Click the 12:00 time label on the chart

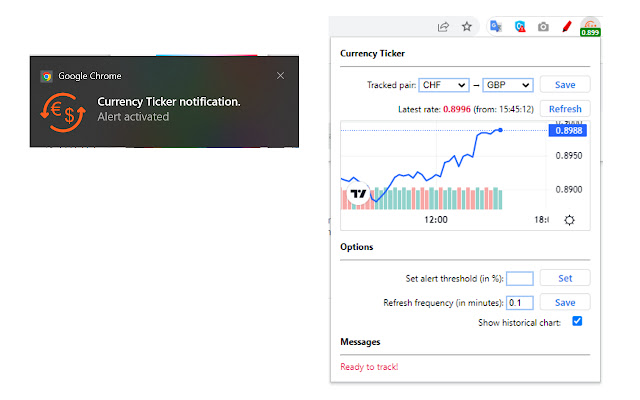point(436,220)
